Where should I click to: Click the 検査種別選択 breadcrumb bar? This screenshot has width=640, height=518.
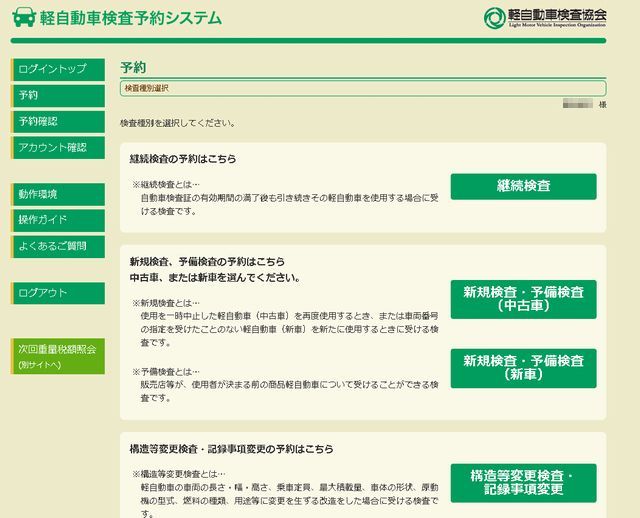pos(362,89)
